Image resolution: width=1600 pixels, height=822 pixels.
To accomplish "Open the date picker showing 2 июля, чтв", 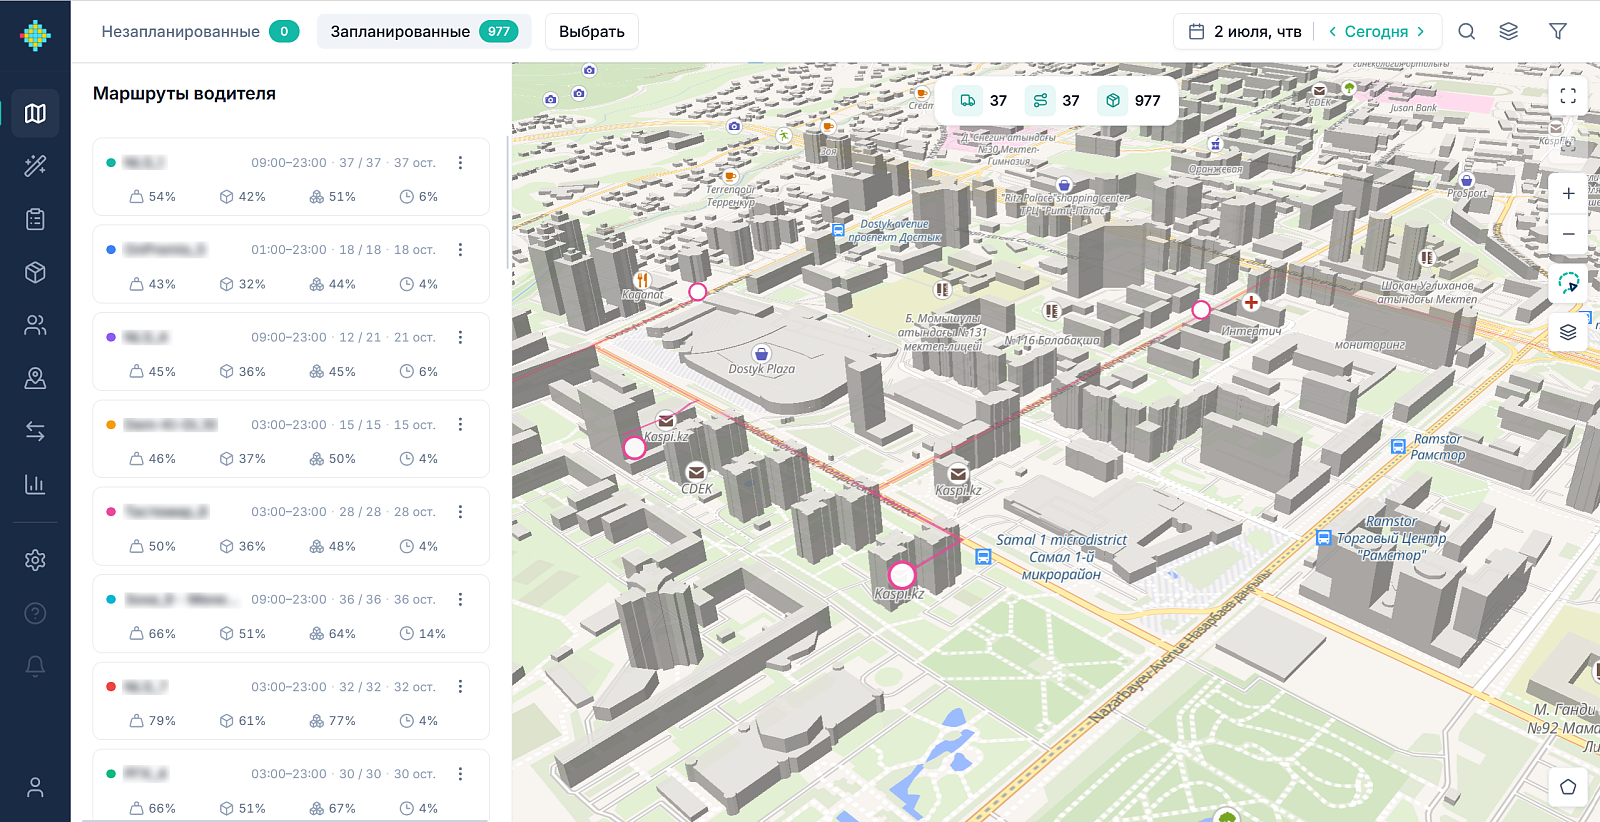I will (1245, 31).
